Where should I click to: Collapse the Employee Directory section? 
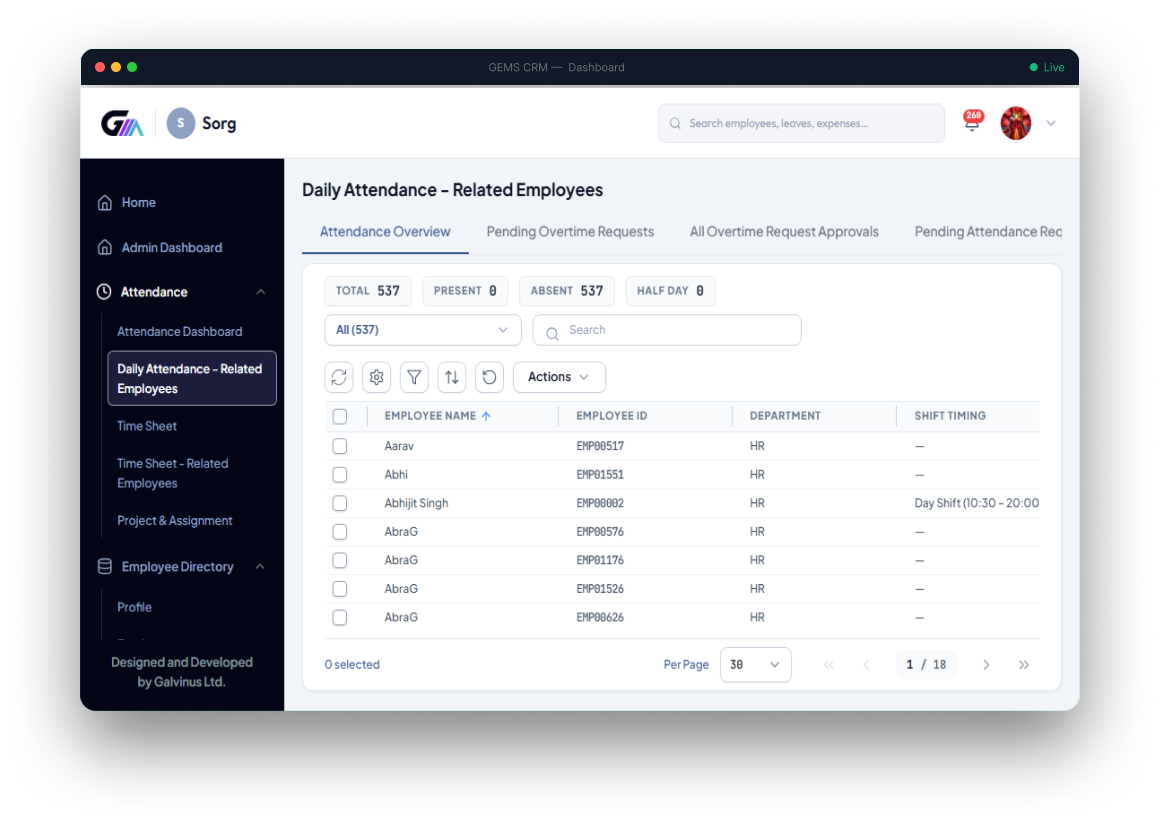point(260,566)
